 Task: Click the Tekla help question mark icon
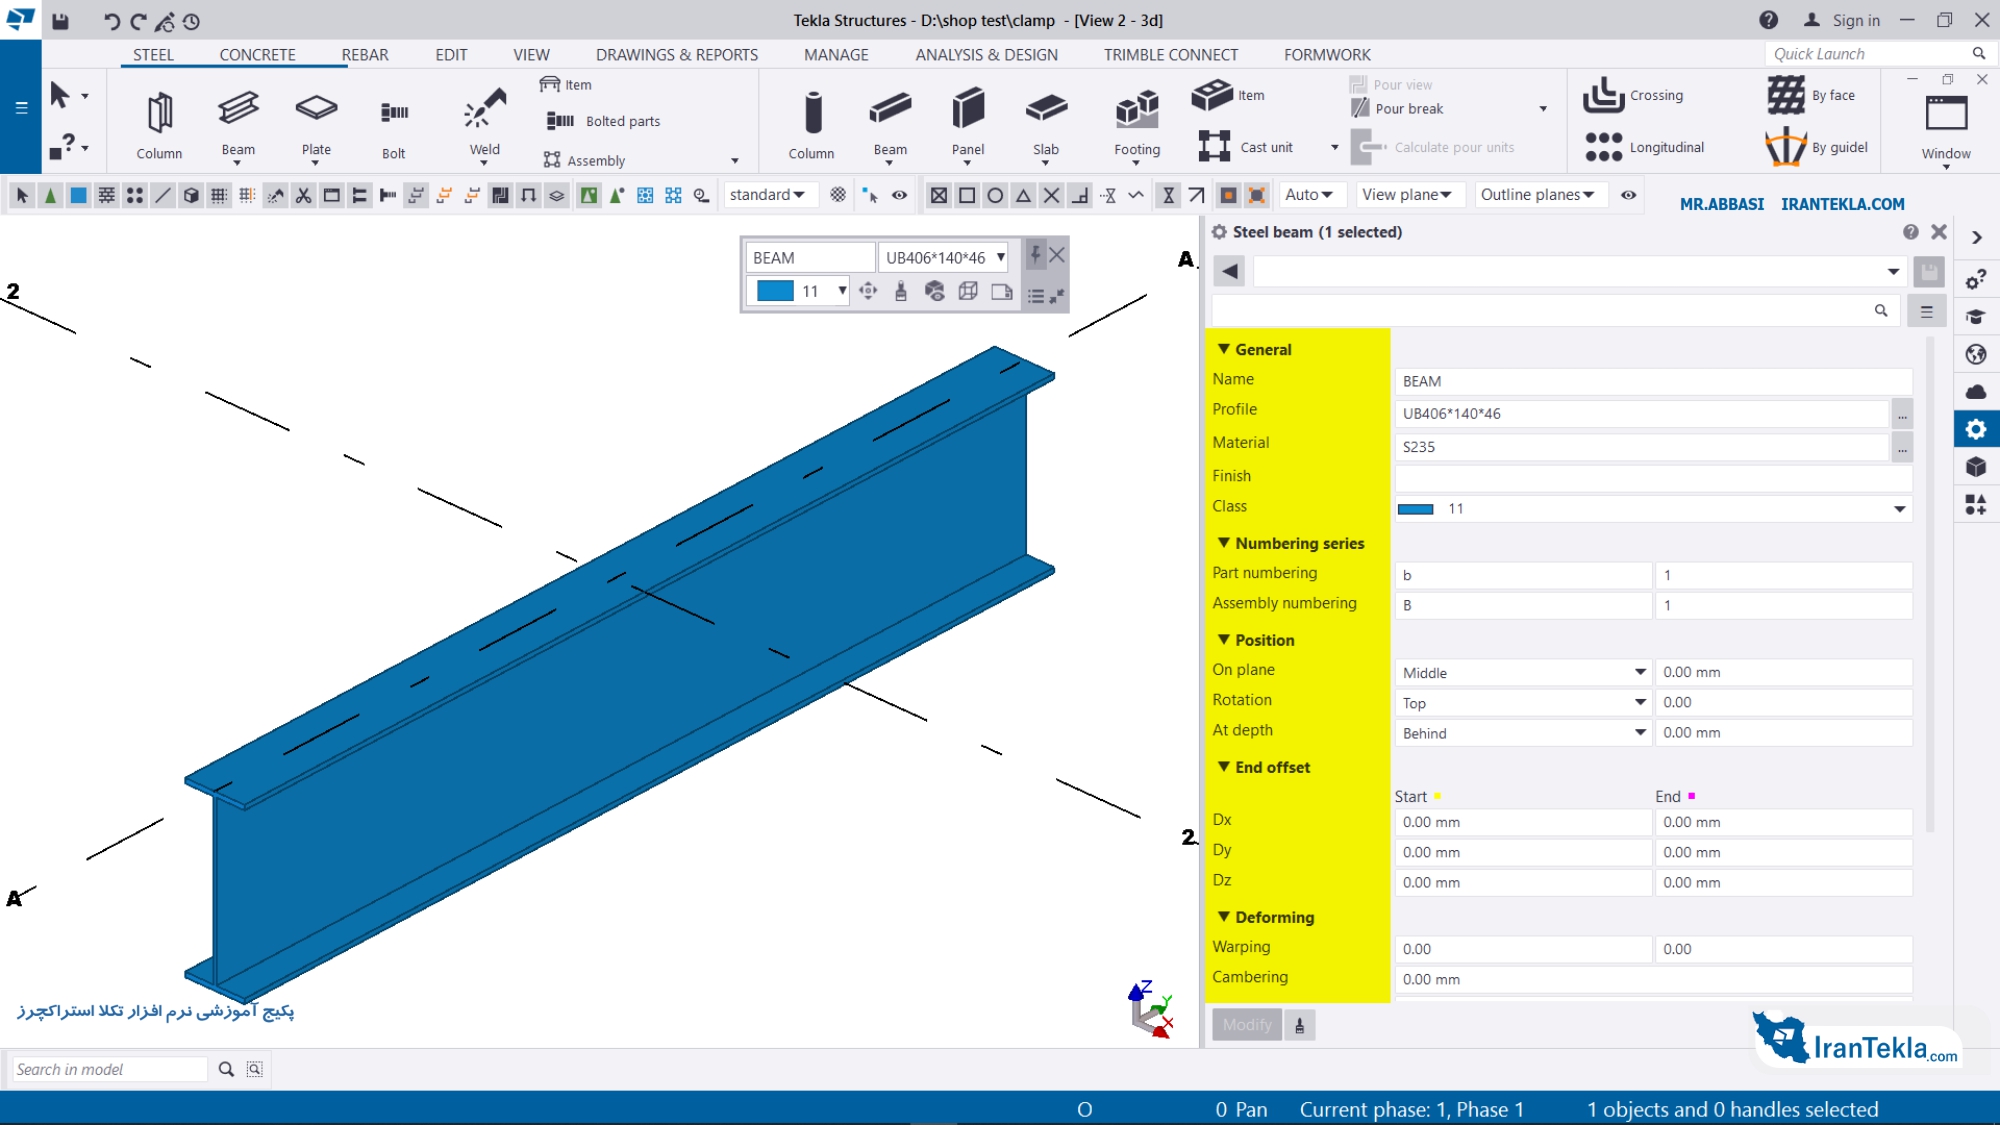point(1768,20)
